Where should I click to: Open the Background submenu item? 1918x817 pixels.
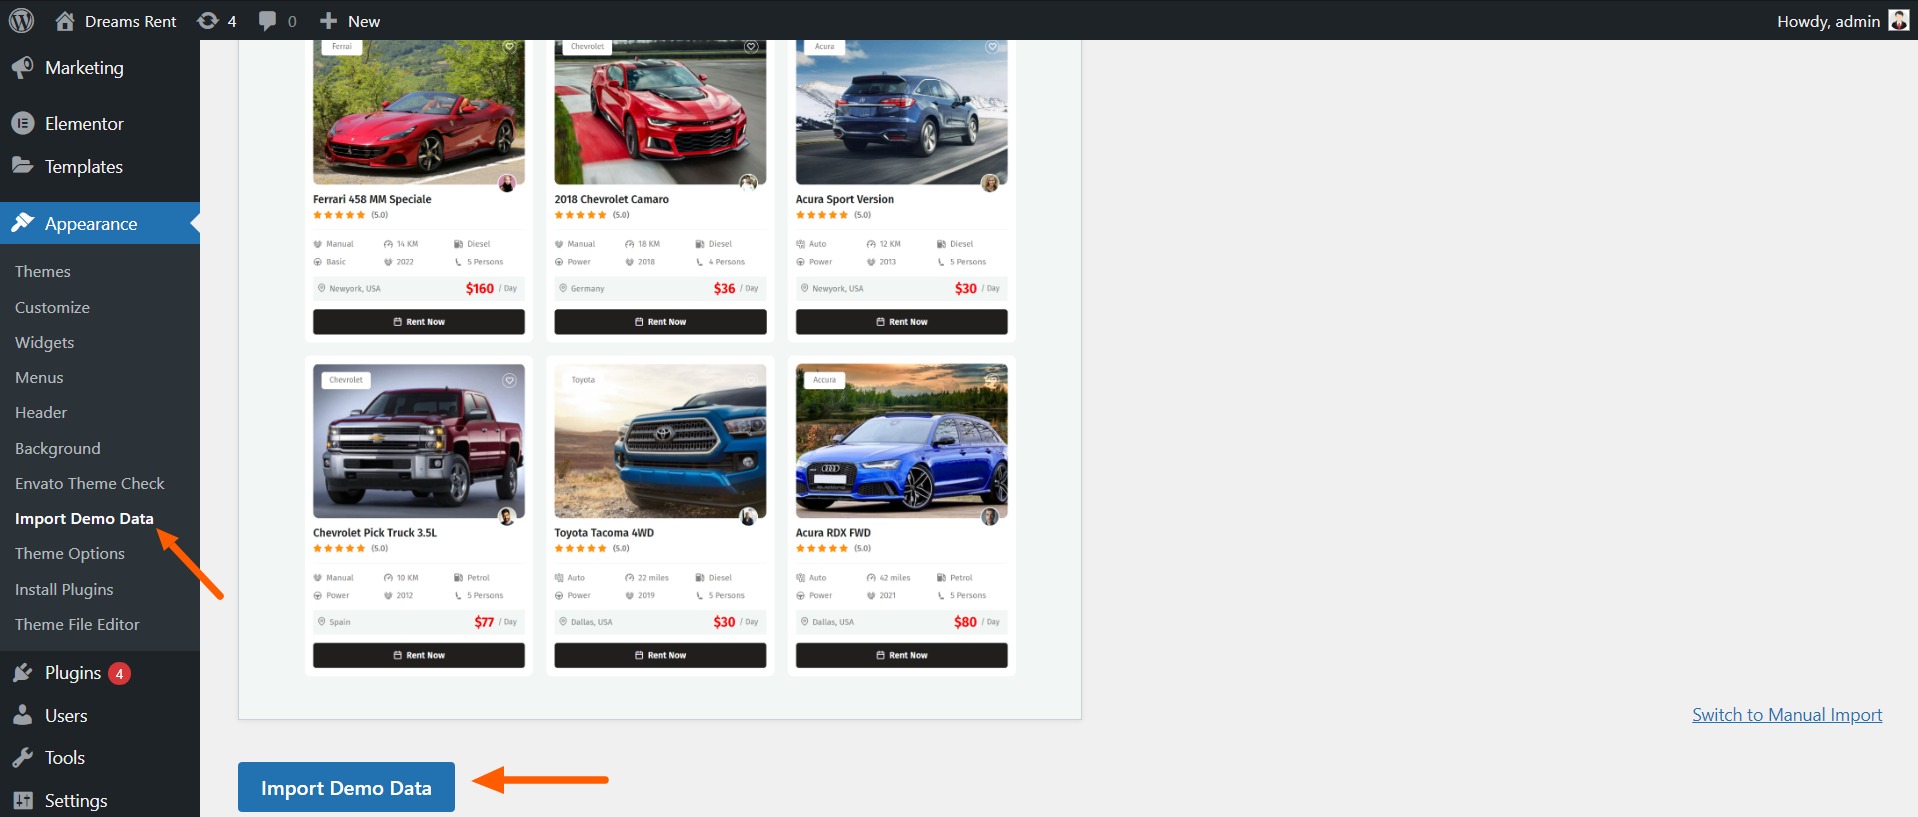tap(58, 448)
